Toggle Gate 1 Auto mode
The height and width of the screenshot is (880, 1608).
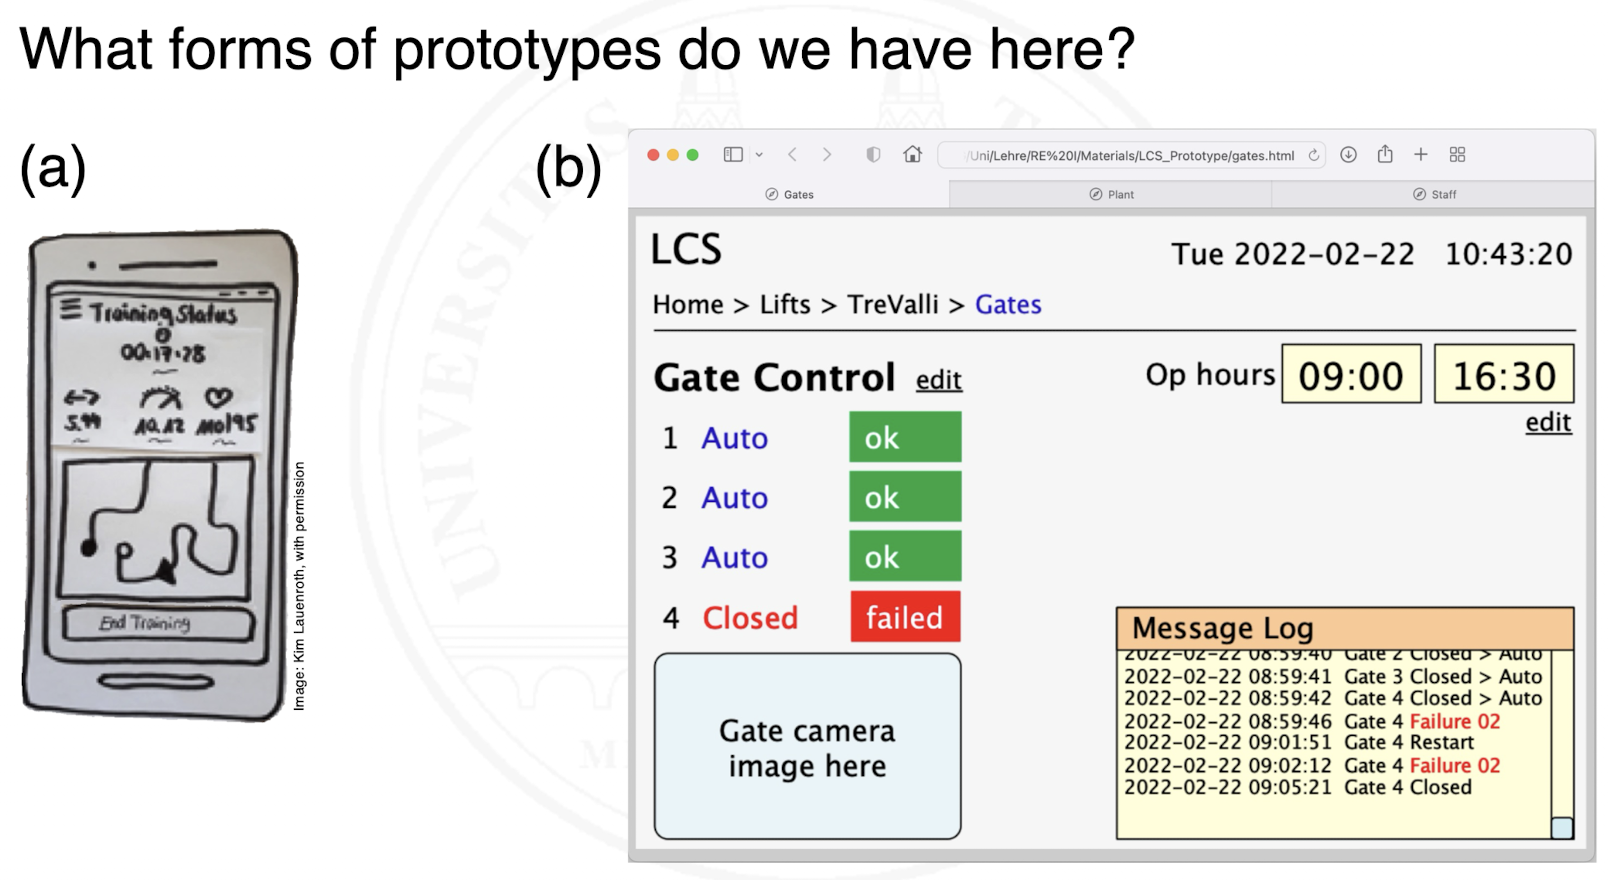coord(734,438)
